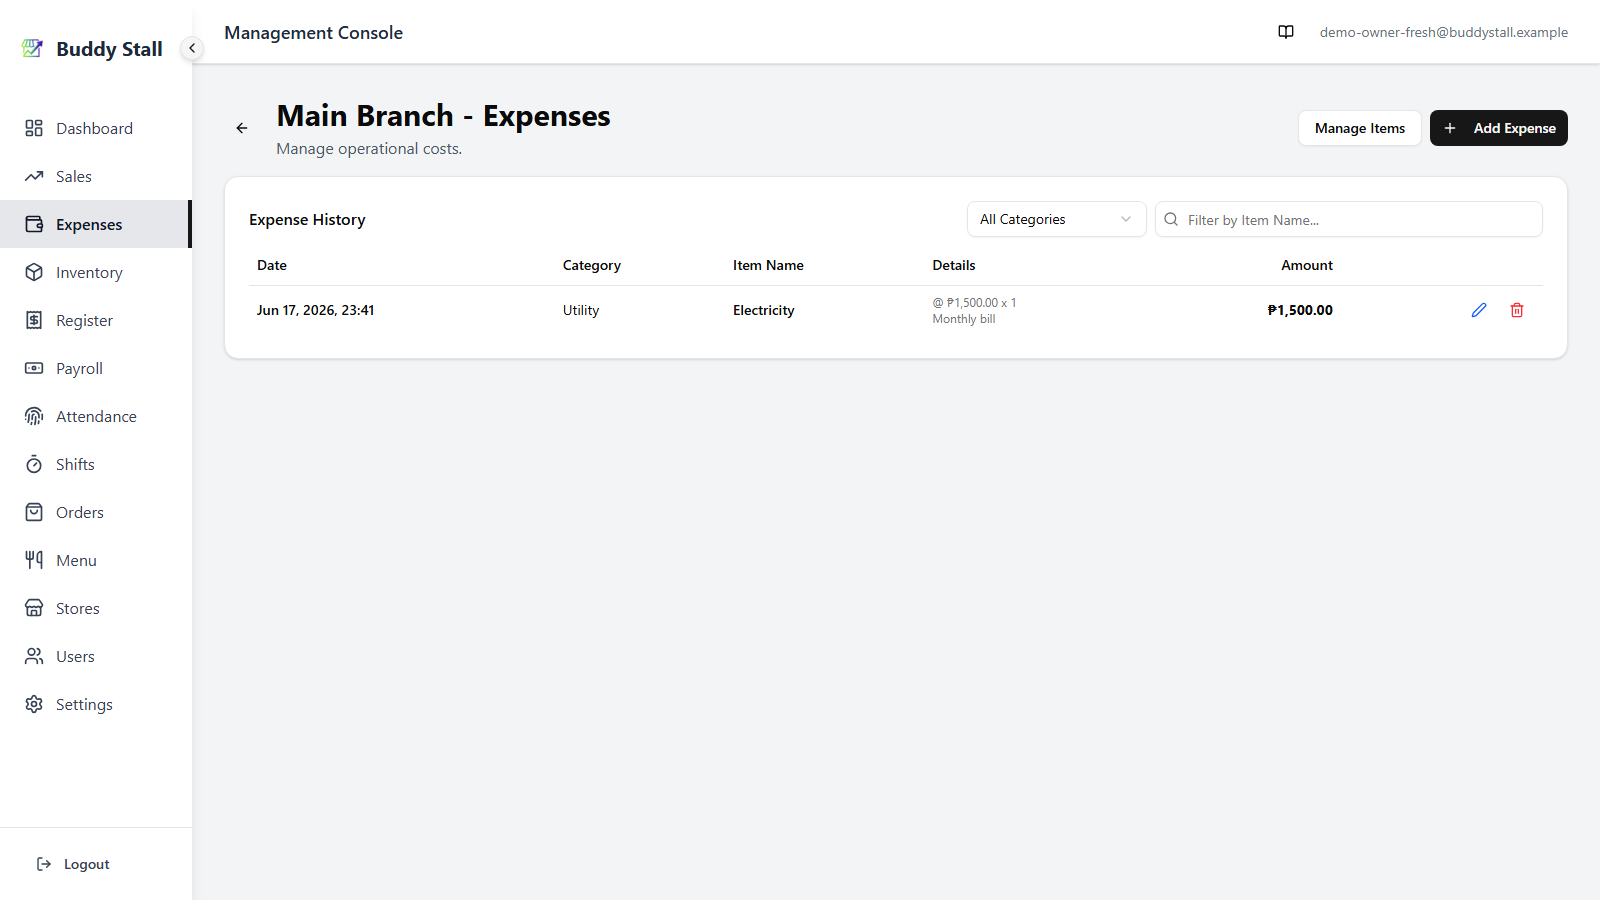Screen dimensions: 1600x900
Task: Click the Menu utensils icon
Action: click(34, 560)
